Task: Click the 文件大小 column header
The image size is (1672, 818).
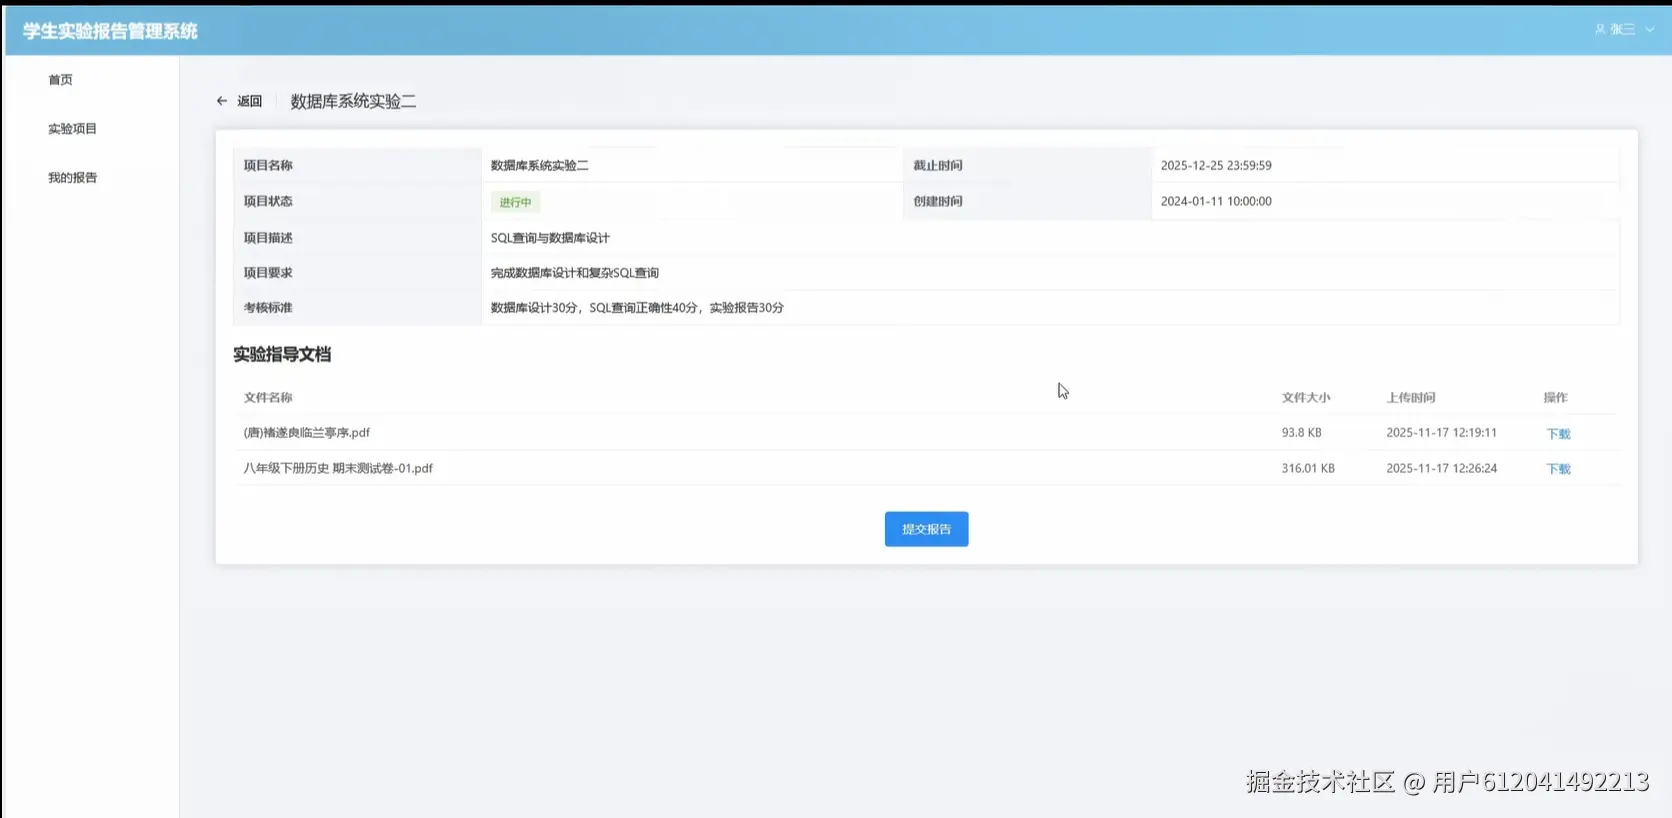Action: pyautogui.click(x=1306, y=398)
